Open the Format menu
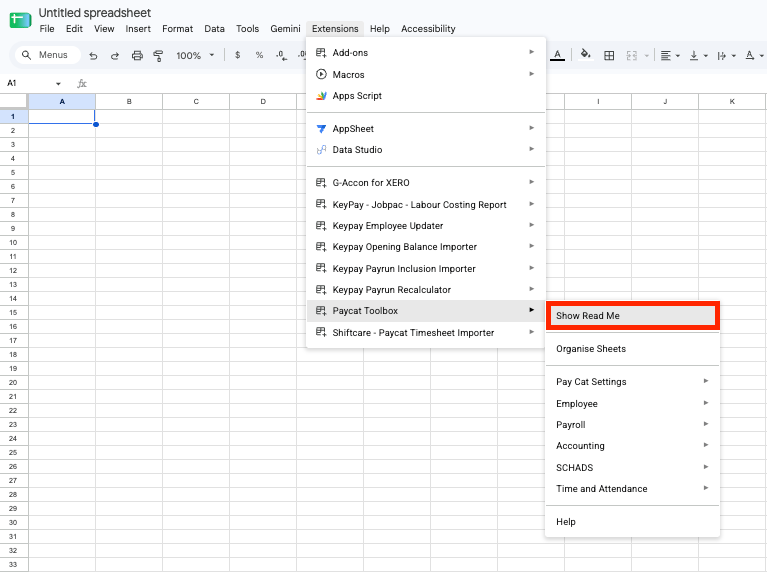 click(x=178, y=29)
